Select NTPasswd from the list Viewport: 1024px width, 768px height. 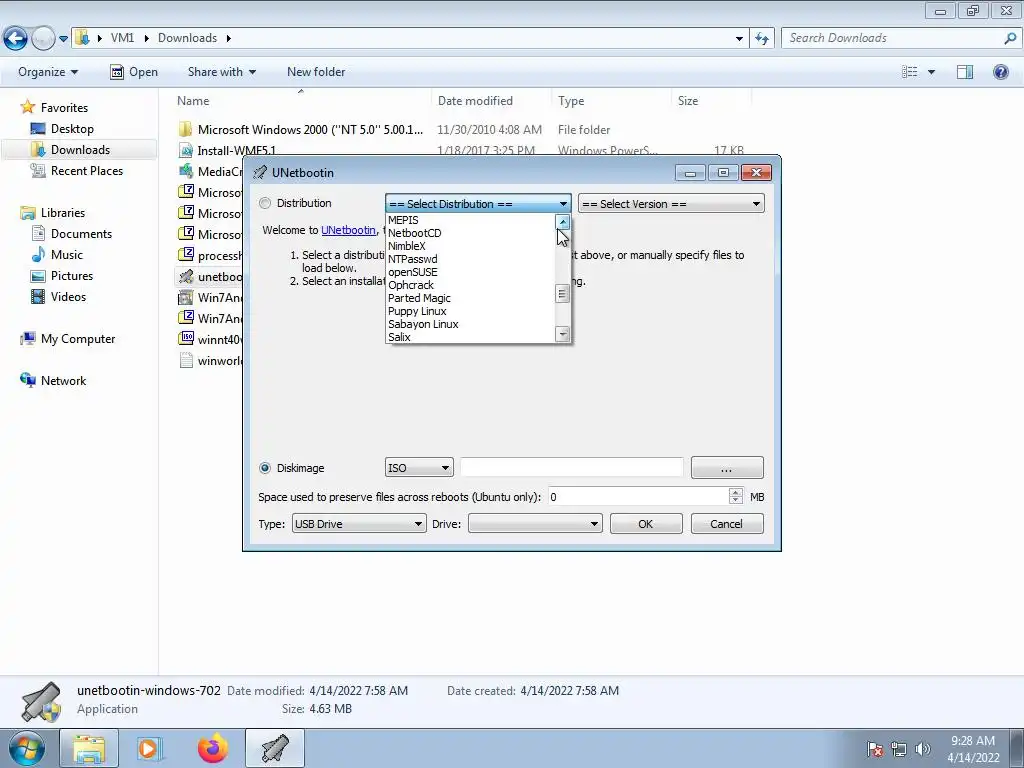coord(413,259)
